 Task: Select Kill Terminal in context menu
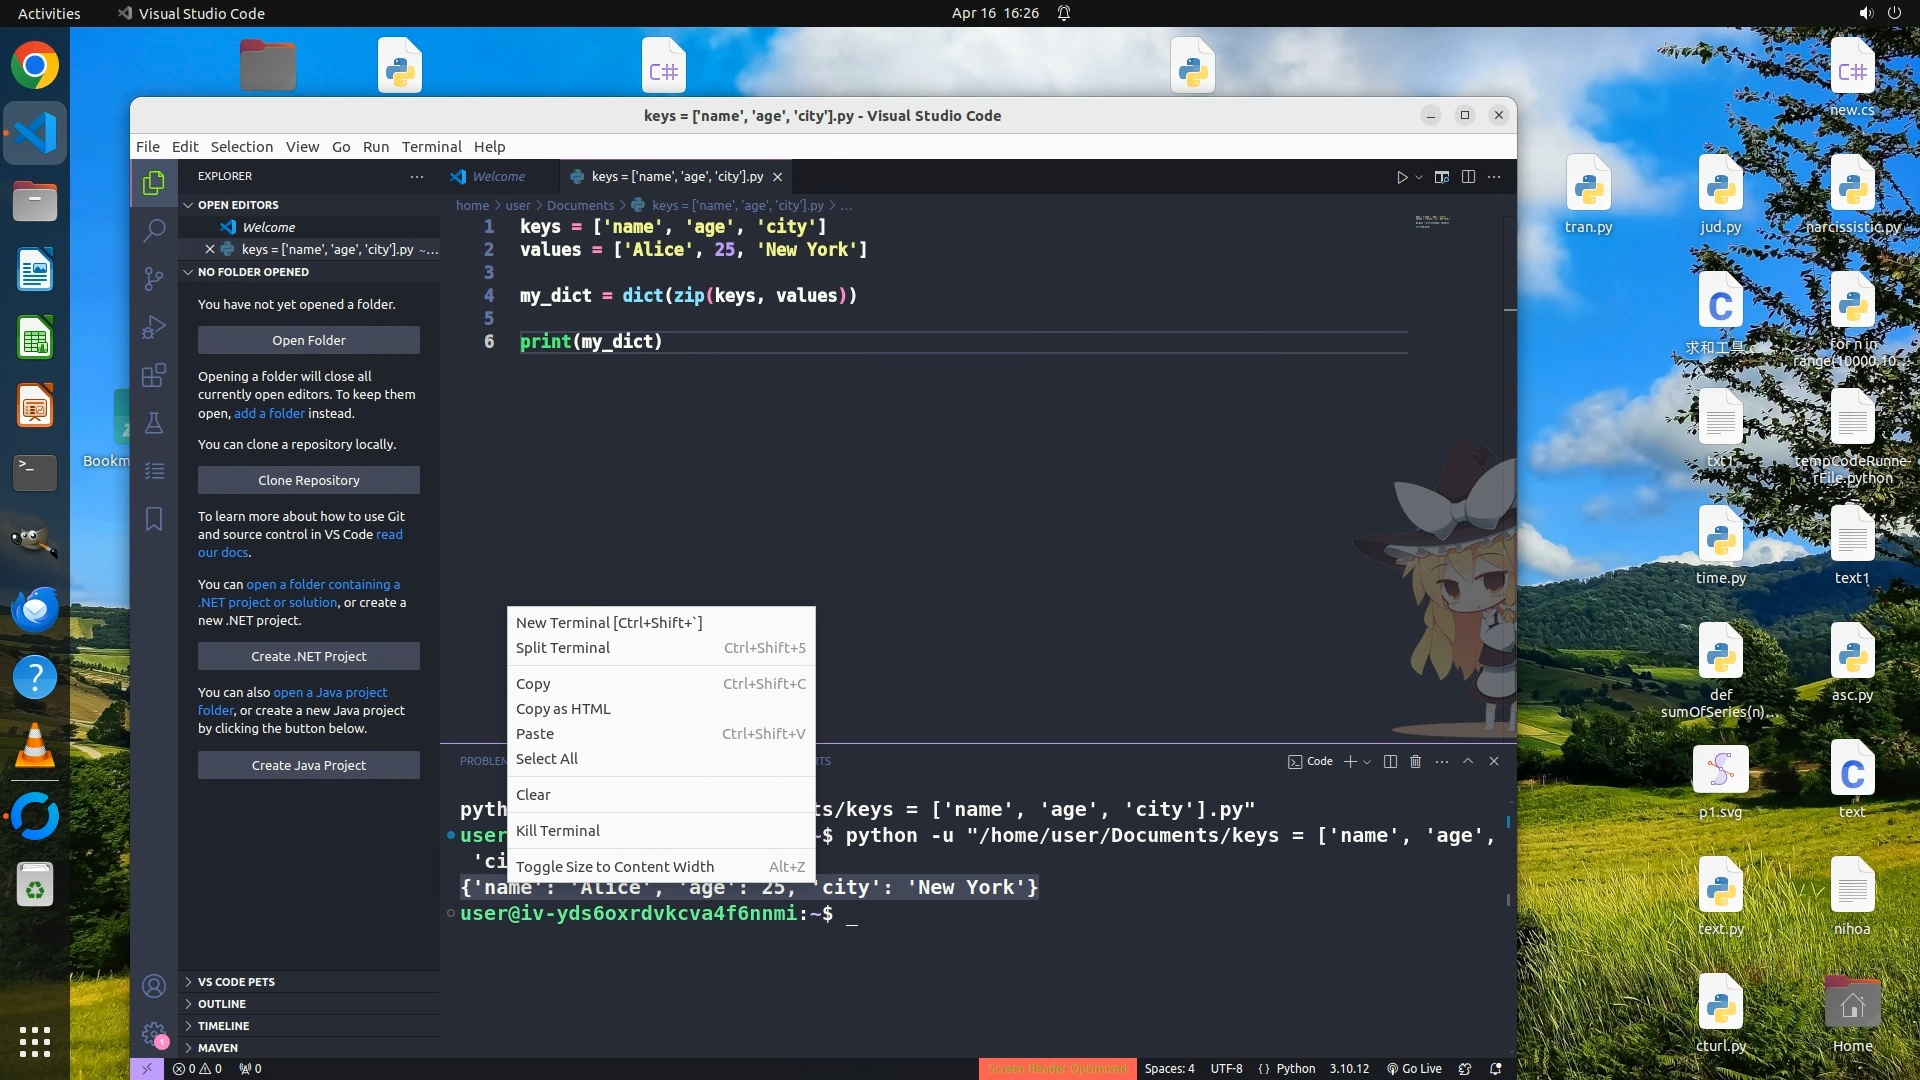(558, 831)
